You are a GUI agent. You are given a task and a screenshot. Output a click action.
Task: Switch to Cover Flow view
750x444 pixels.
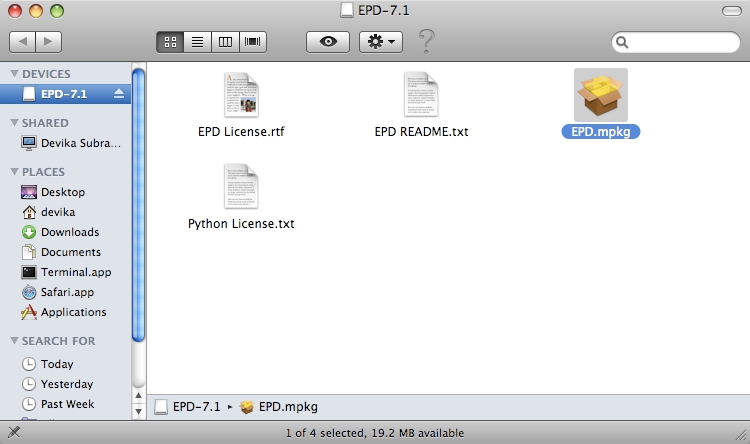253,42
